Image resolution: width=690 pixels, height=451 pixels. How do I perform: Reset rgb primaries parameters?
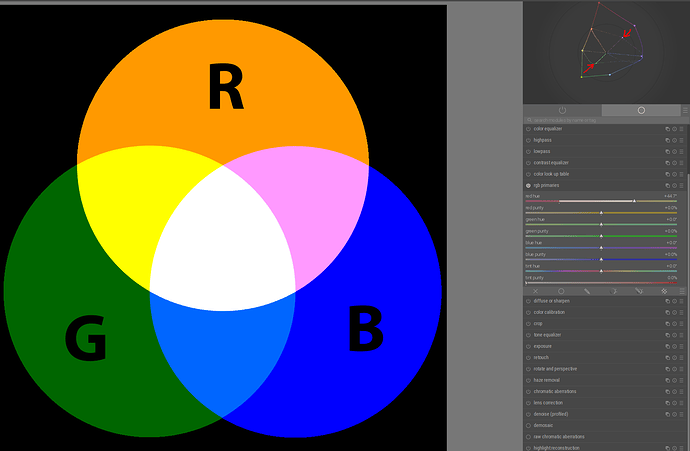[676, 186]
